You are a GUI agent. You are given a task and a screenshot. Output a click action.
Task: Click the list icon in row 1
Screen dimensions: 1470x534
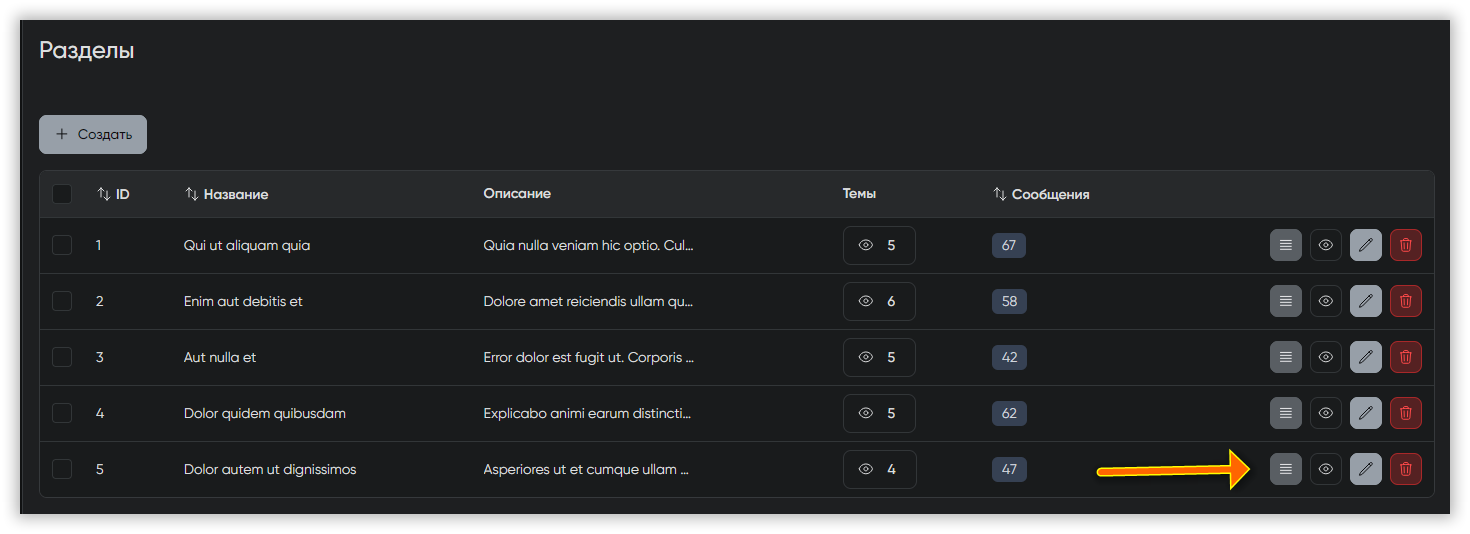pos(1285,245)
